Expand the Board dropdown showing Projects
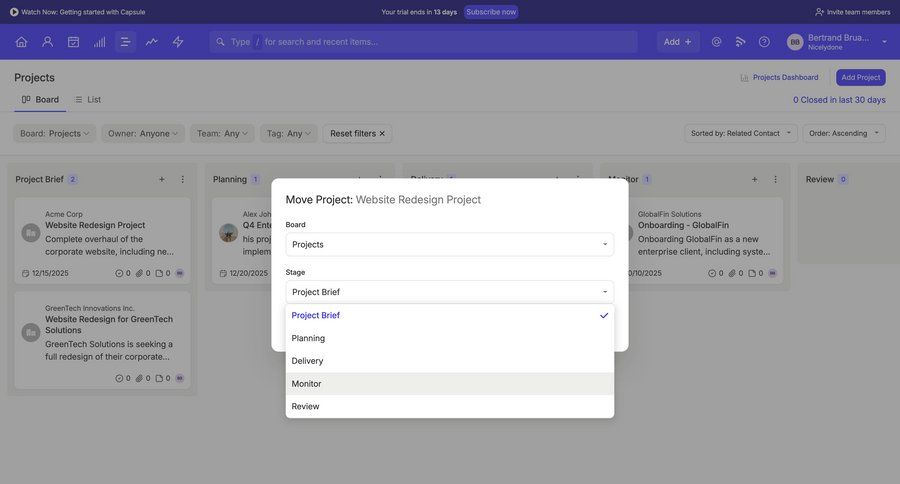 449,244
